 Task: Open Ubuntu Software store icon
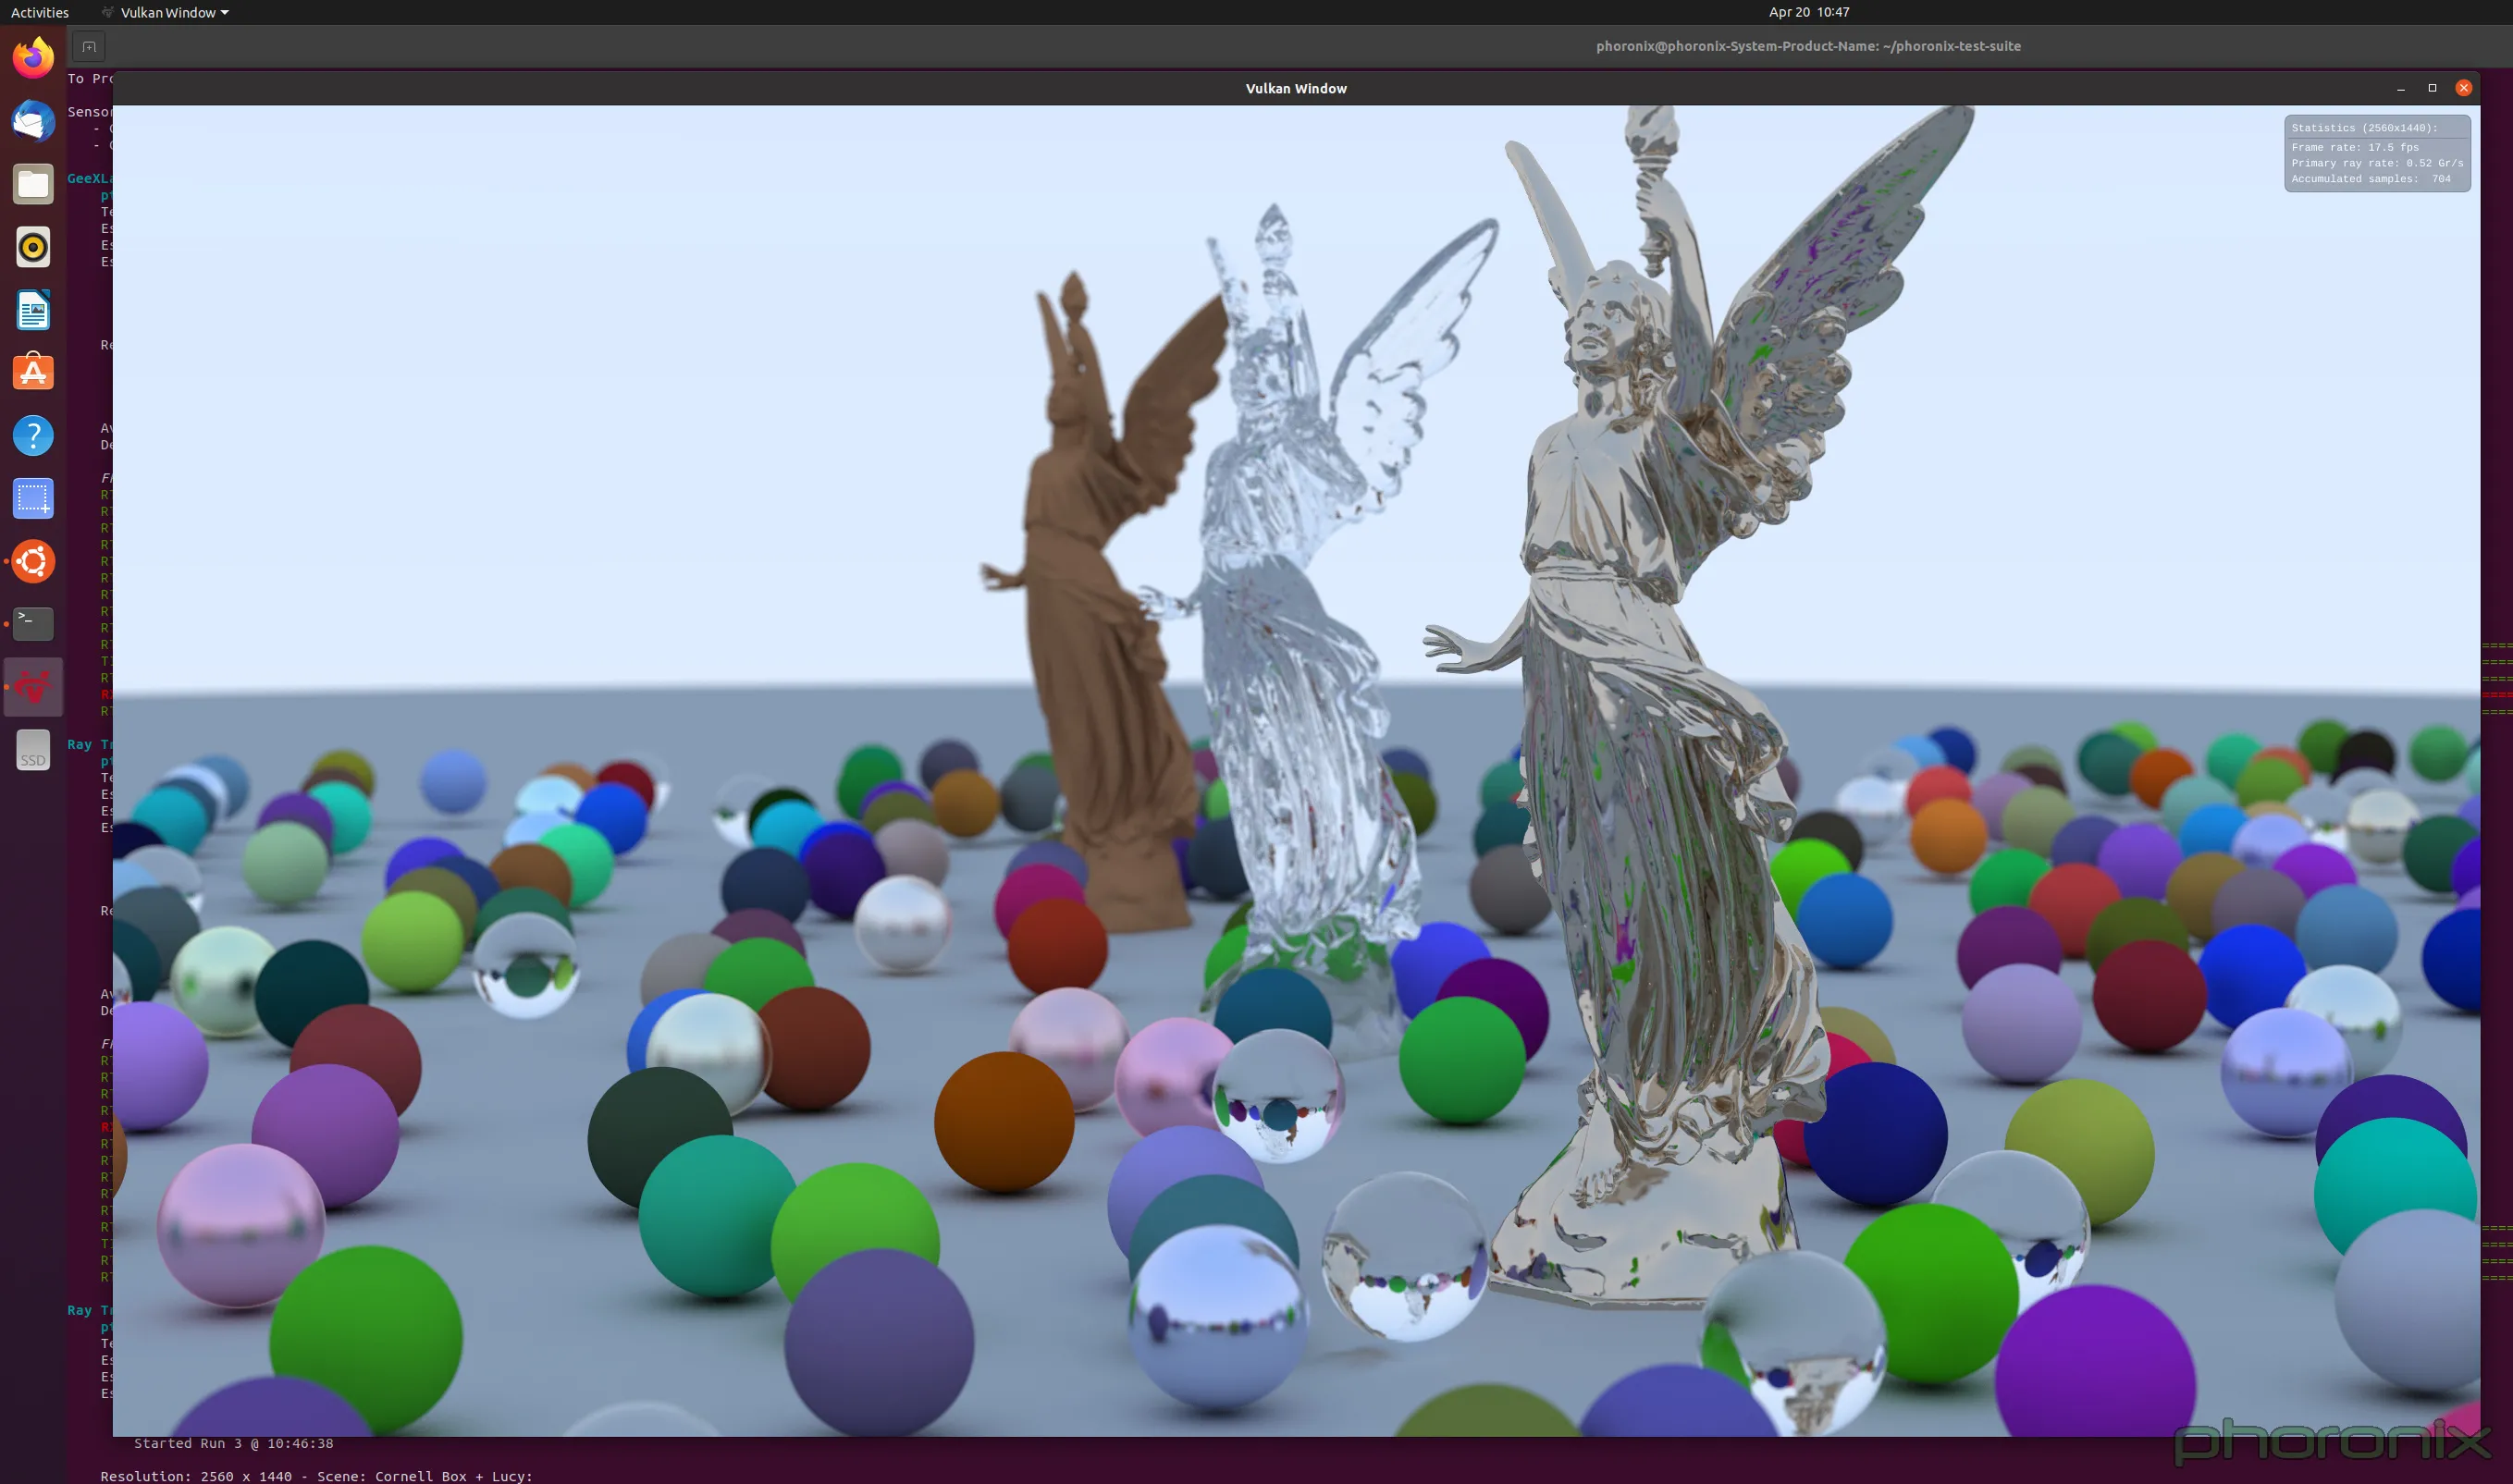[33, 372]
